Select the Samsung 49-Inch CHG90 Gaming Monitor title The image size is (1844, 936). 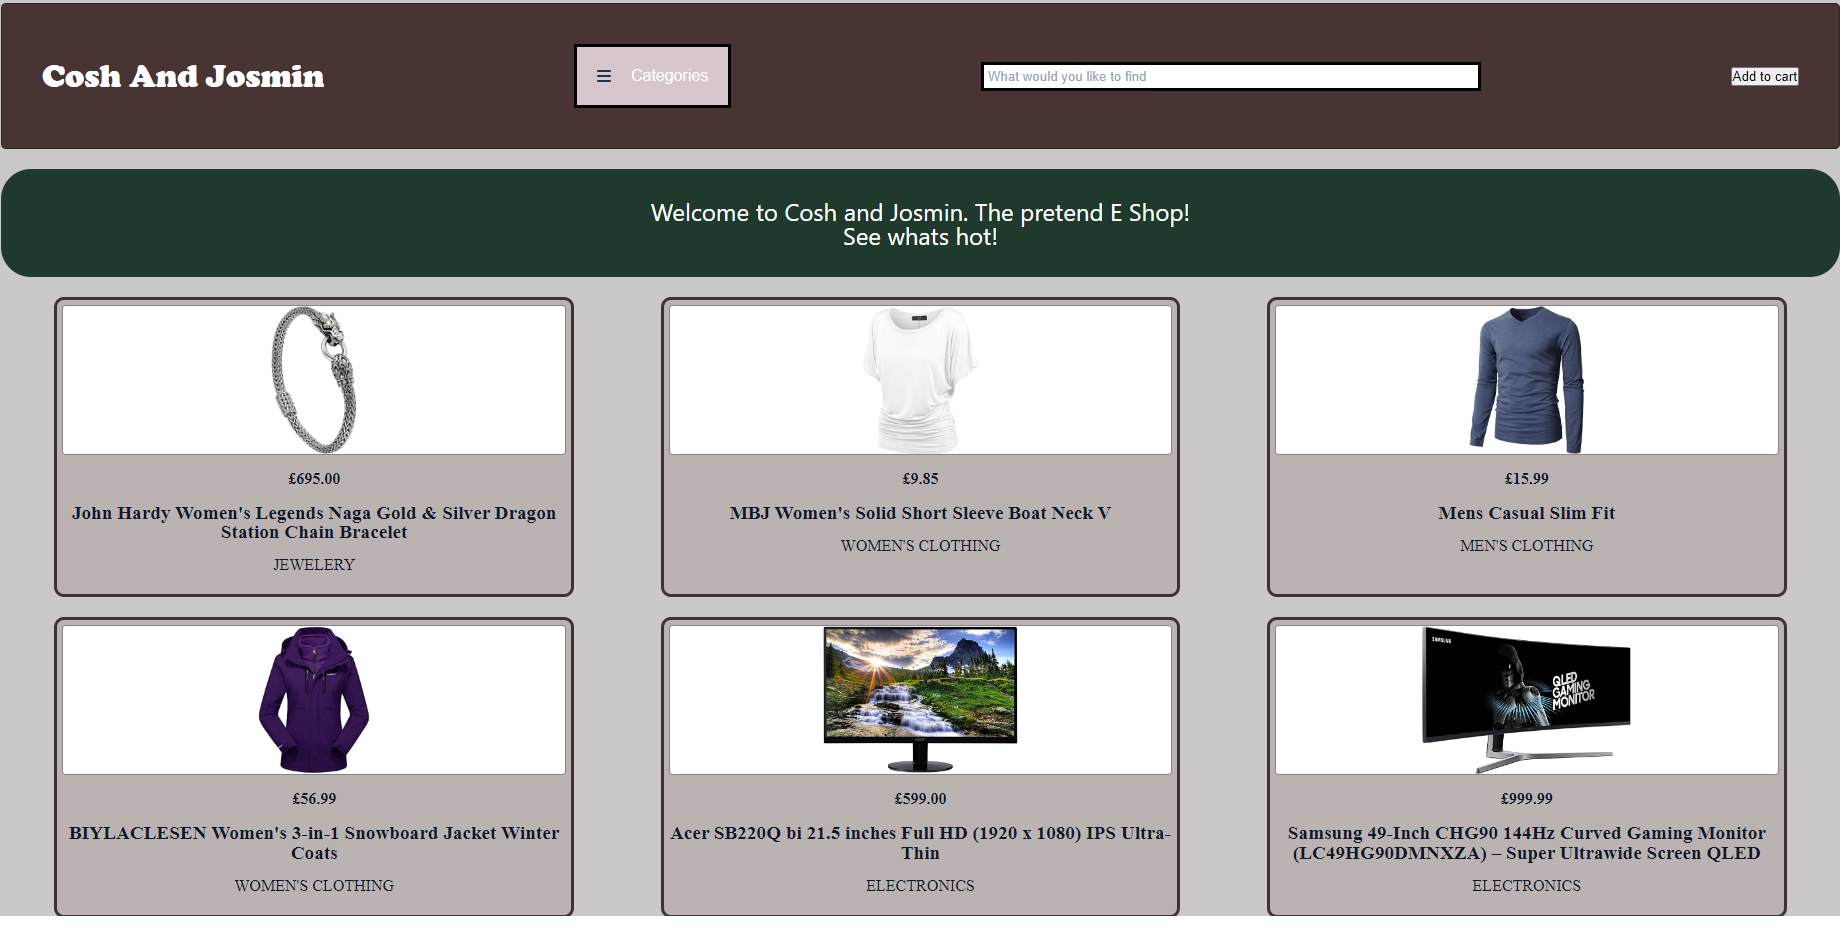(1527, 843)
